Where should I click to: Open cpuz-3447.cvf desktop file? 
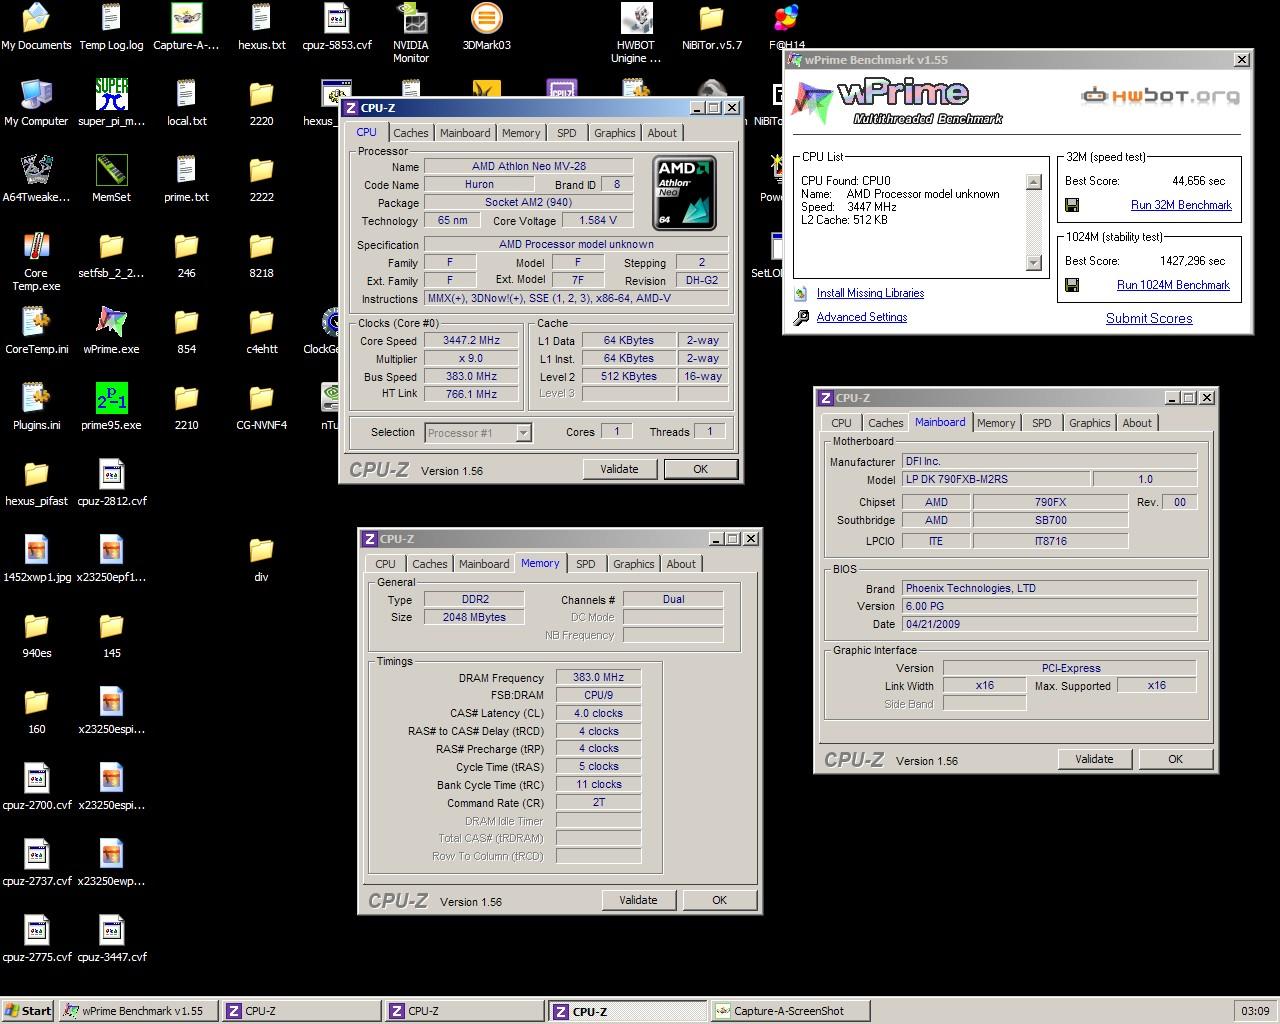111,939
